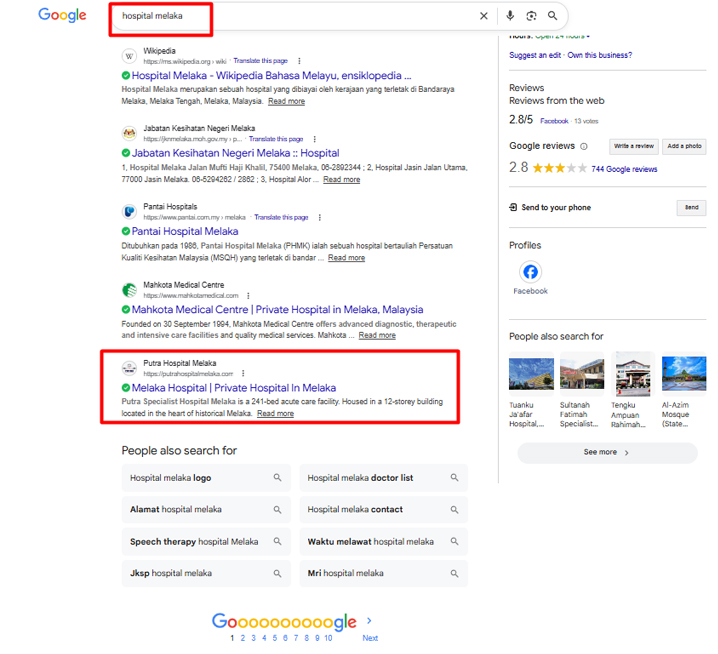The height and width of the screenshot is (654, 718).
Task: Open more options for Wikipedia result
Action: click(299, 61)
